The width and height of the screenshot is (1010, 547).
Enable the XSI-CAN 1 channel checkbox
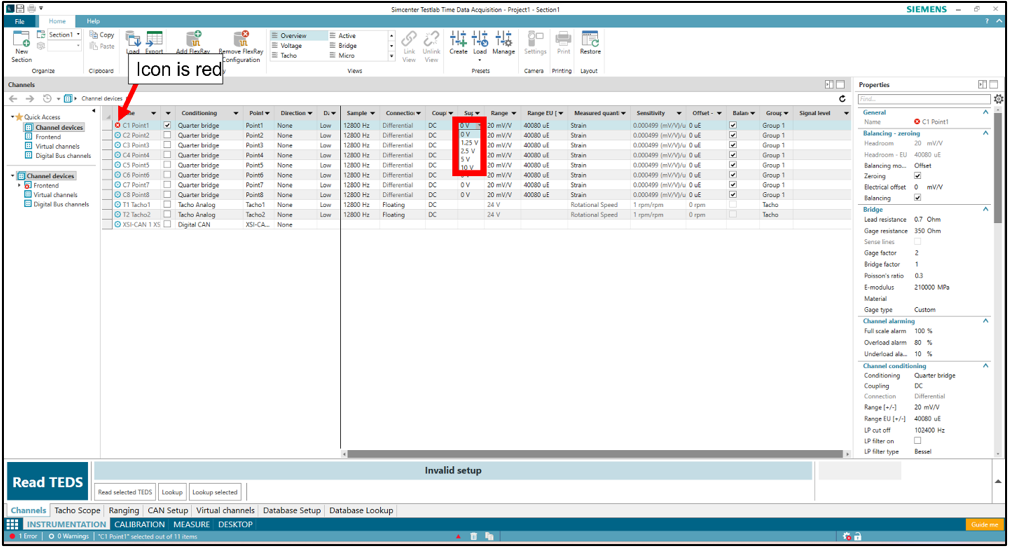coord(167,224)
